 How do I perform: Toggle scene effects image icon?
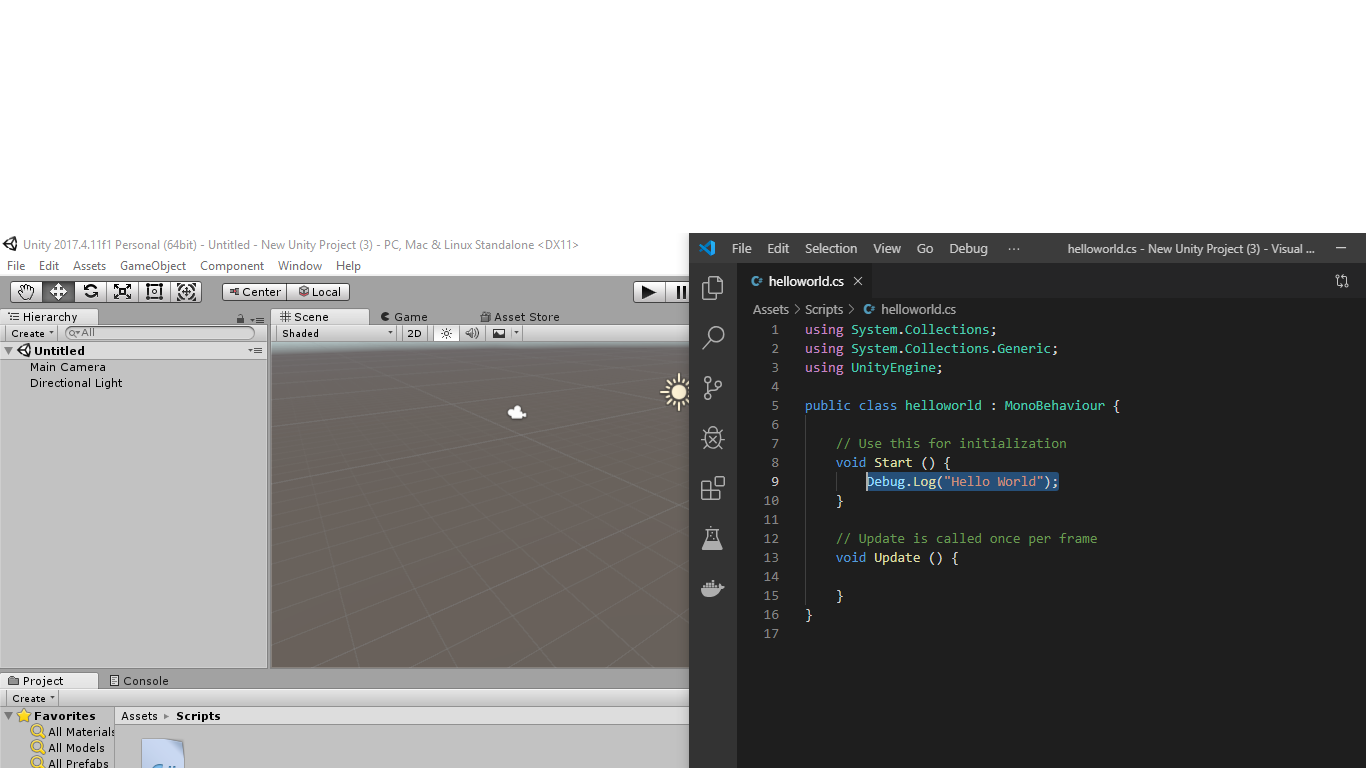pyautogui.click(x=499, y=334)
